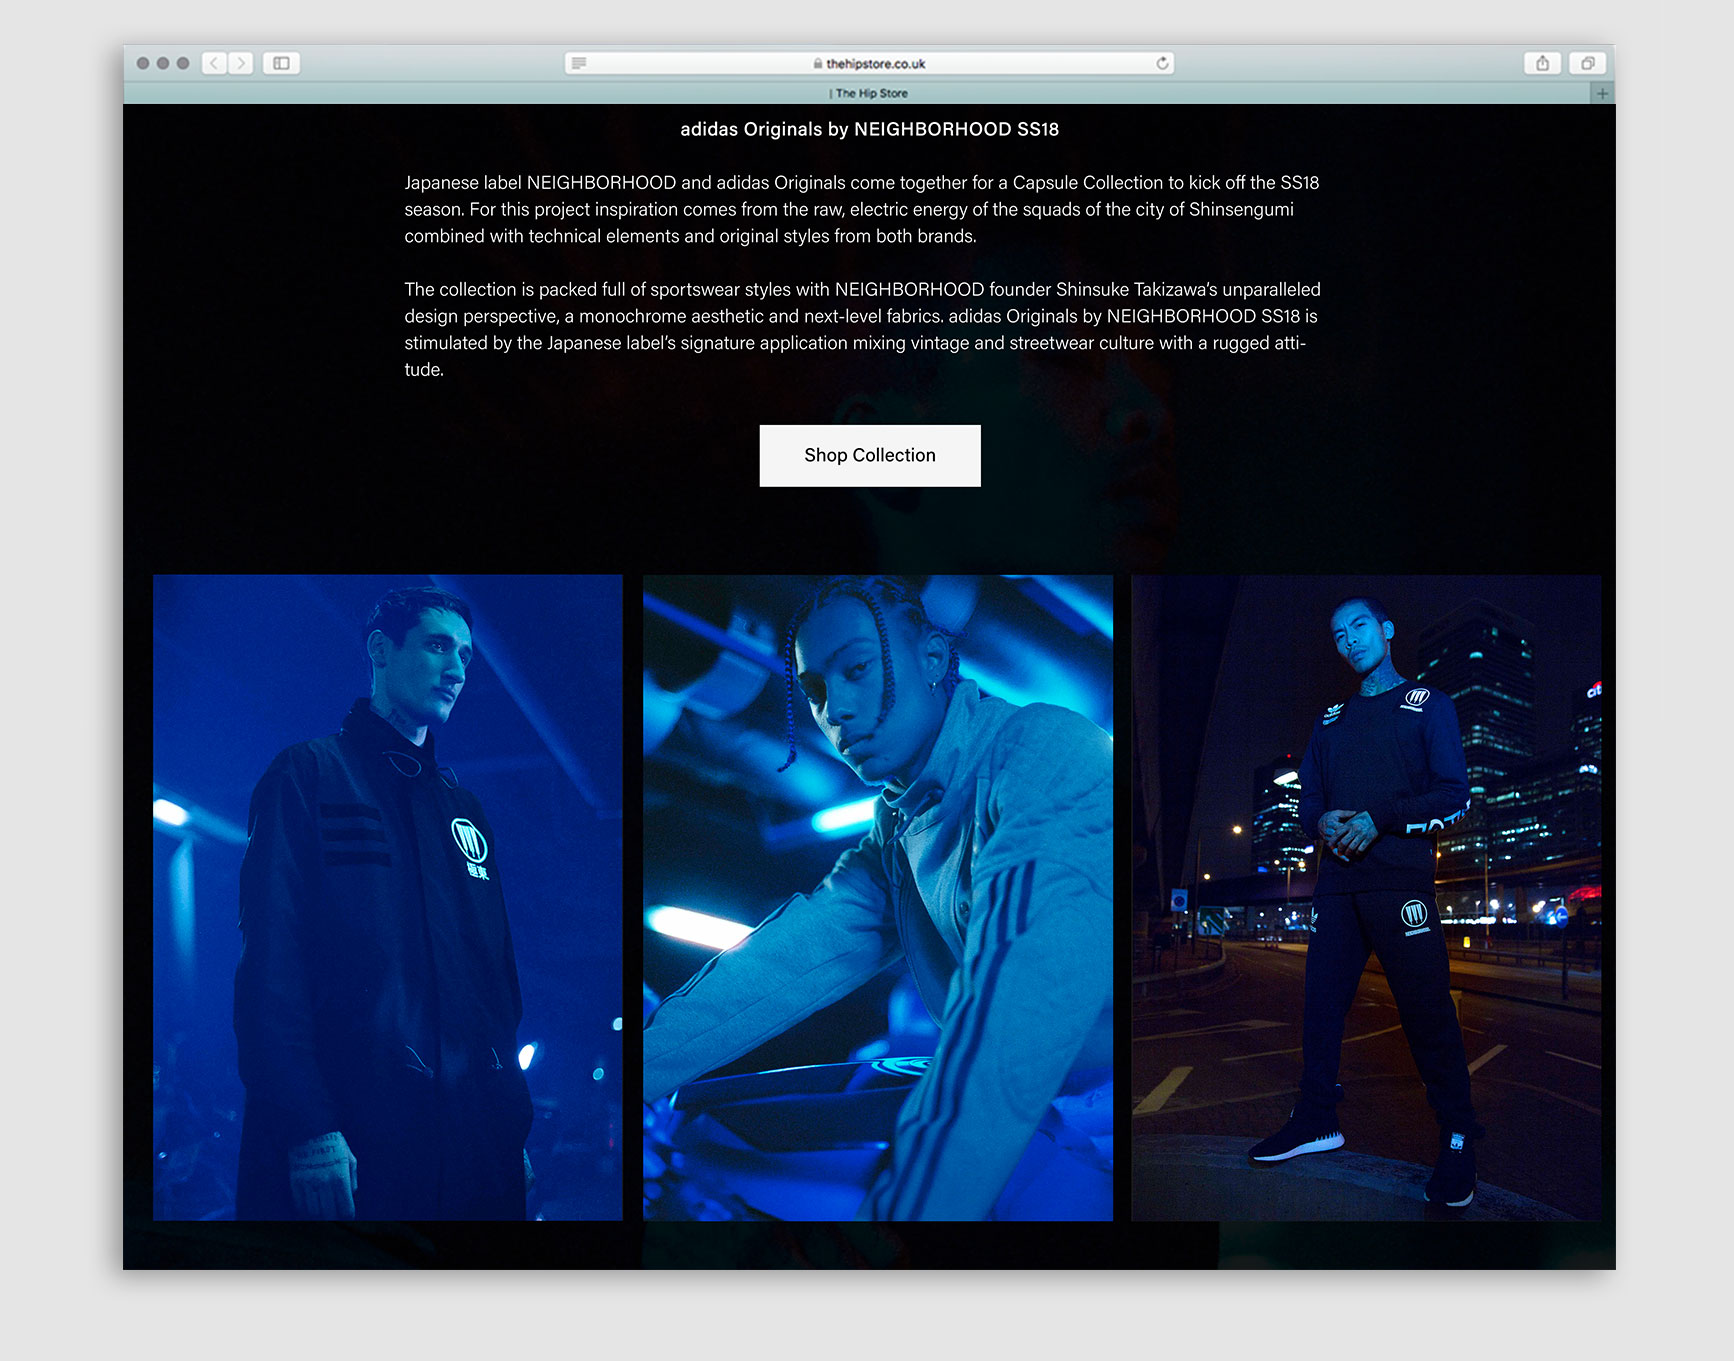Maximize the window with the right traffic-light button
Screen dimensions: 1734x1361
(x=183, y=63)
